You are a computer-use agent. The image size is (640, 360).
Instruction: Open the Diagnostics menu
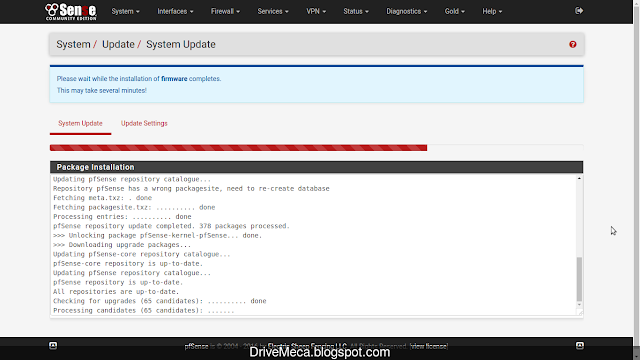407,11
